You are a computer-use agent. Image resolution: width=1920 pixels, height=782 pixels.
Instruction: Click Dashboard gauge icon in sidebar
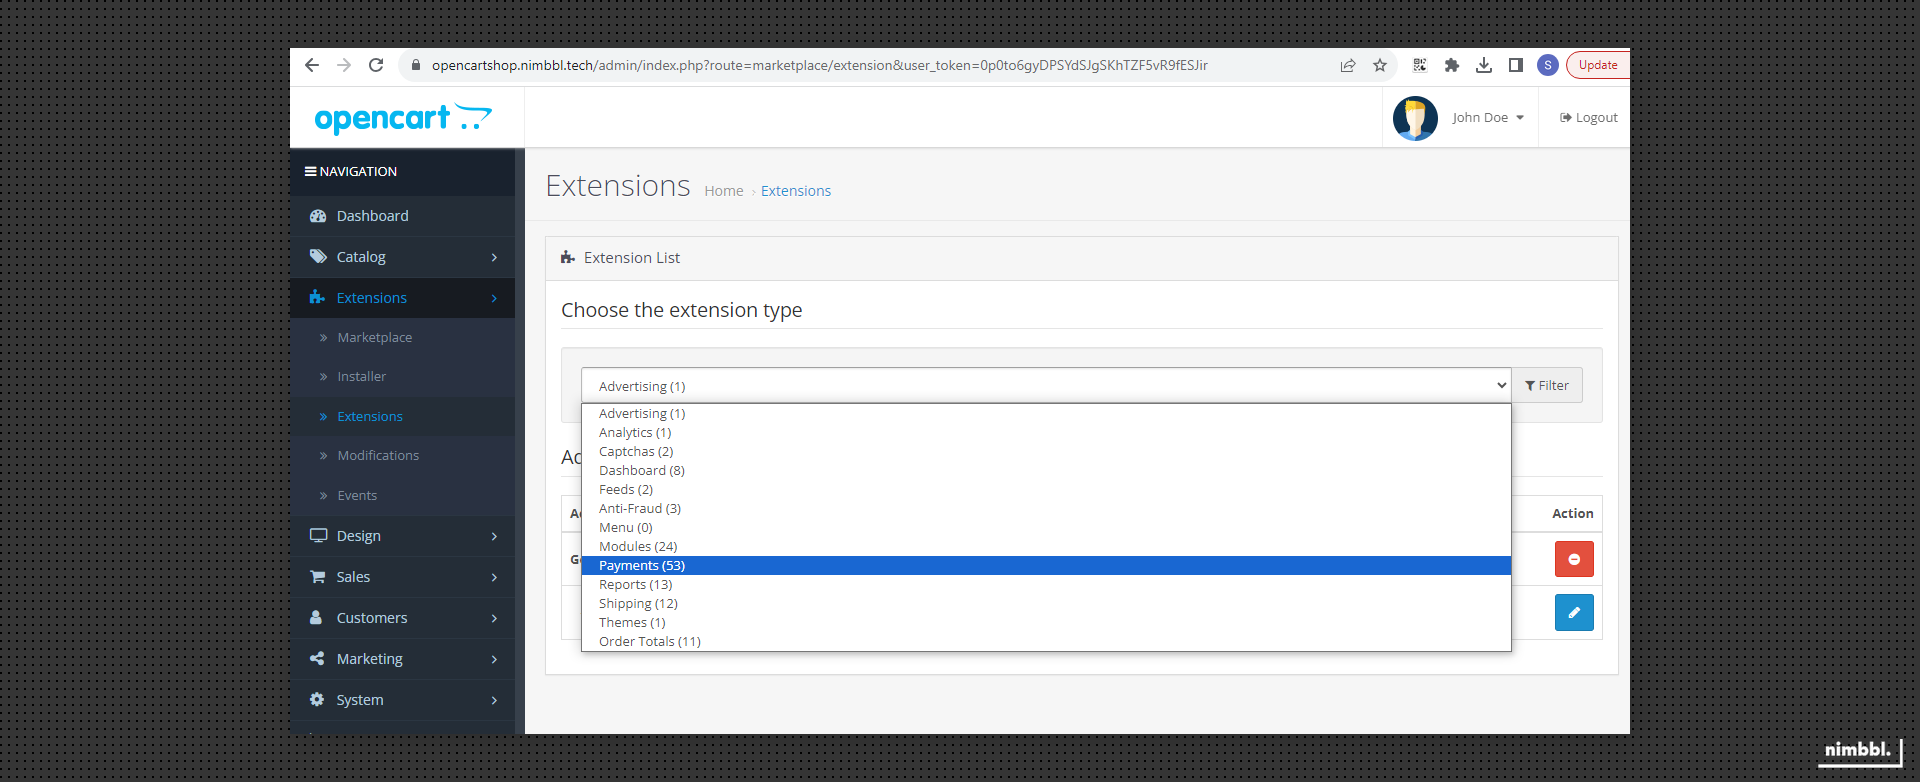pyautogui.click(x=318, y=216)
